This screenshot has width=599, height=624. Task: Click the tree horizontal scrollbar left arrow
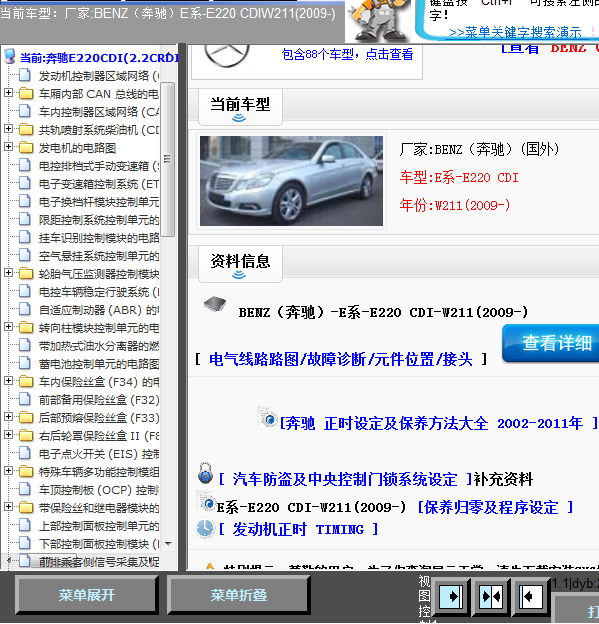[x=8, y=561]
